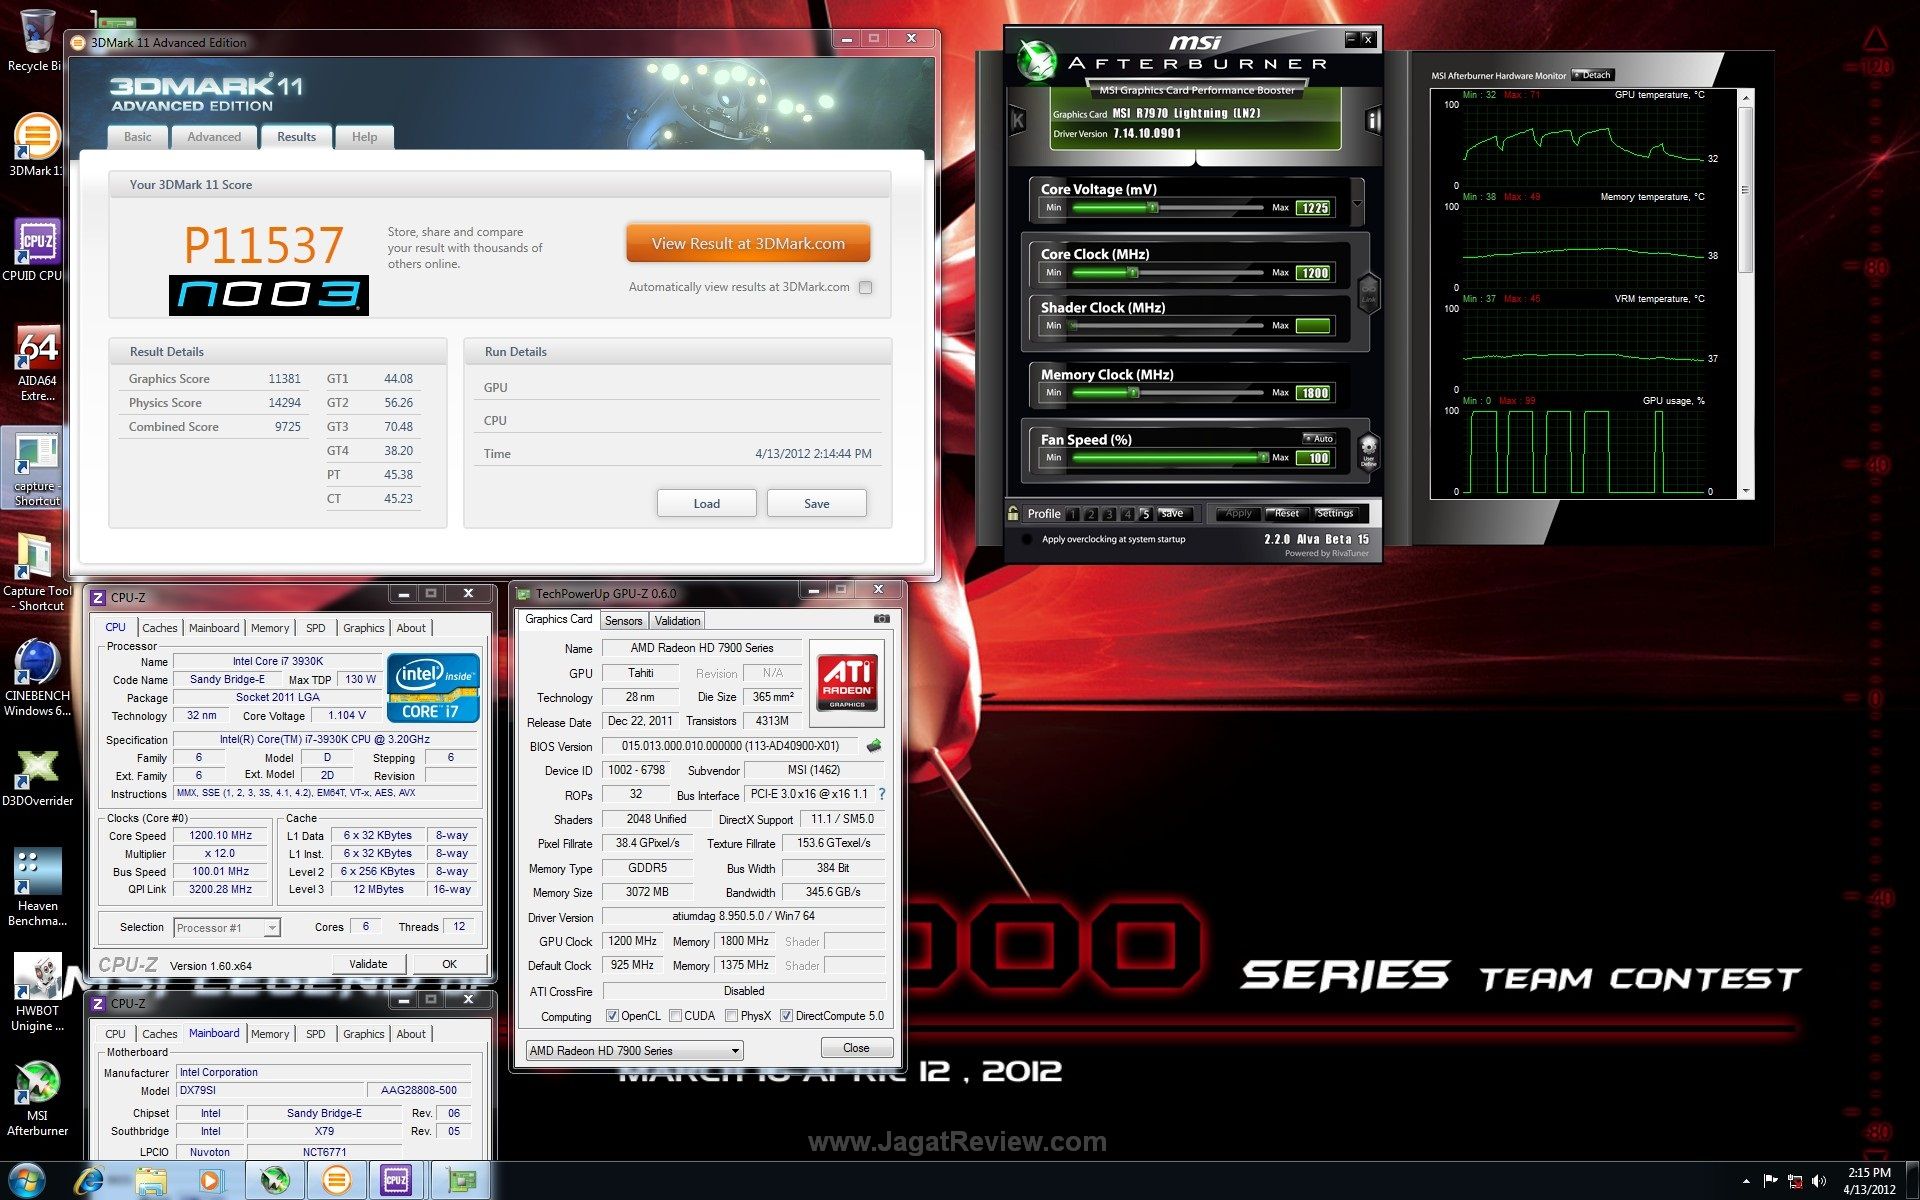Click Save button in 3DMark 11 results

point(817,502)
